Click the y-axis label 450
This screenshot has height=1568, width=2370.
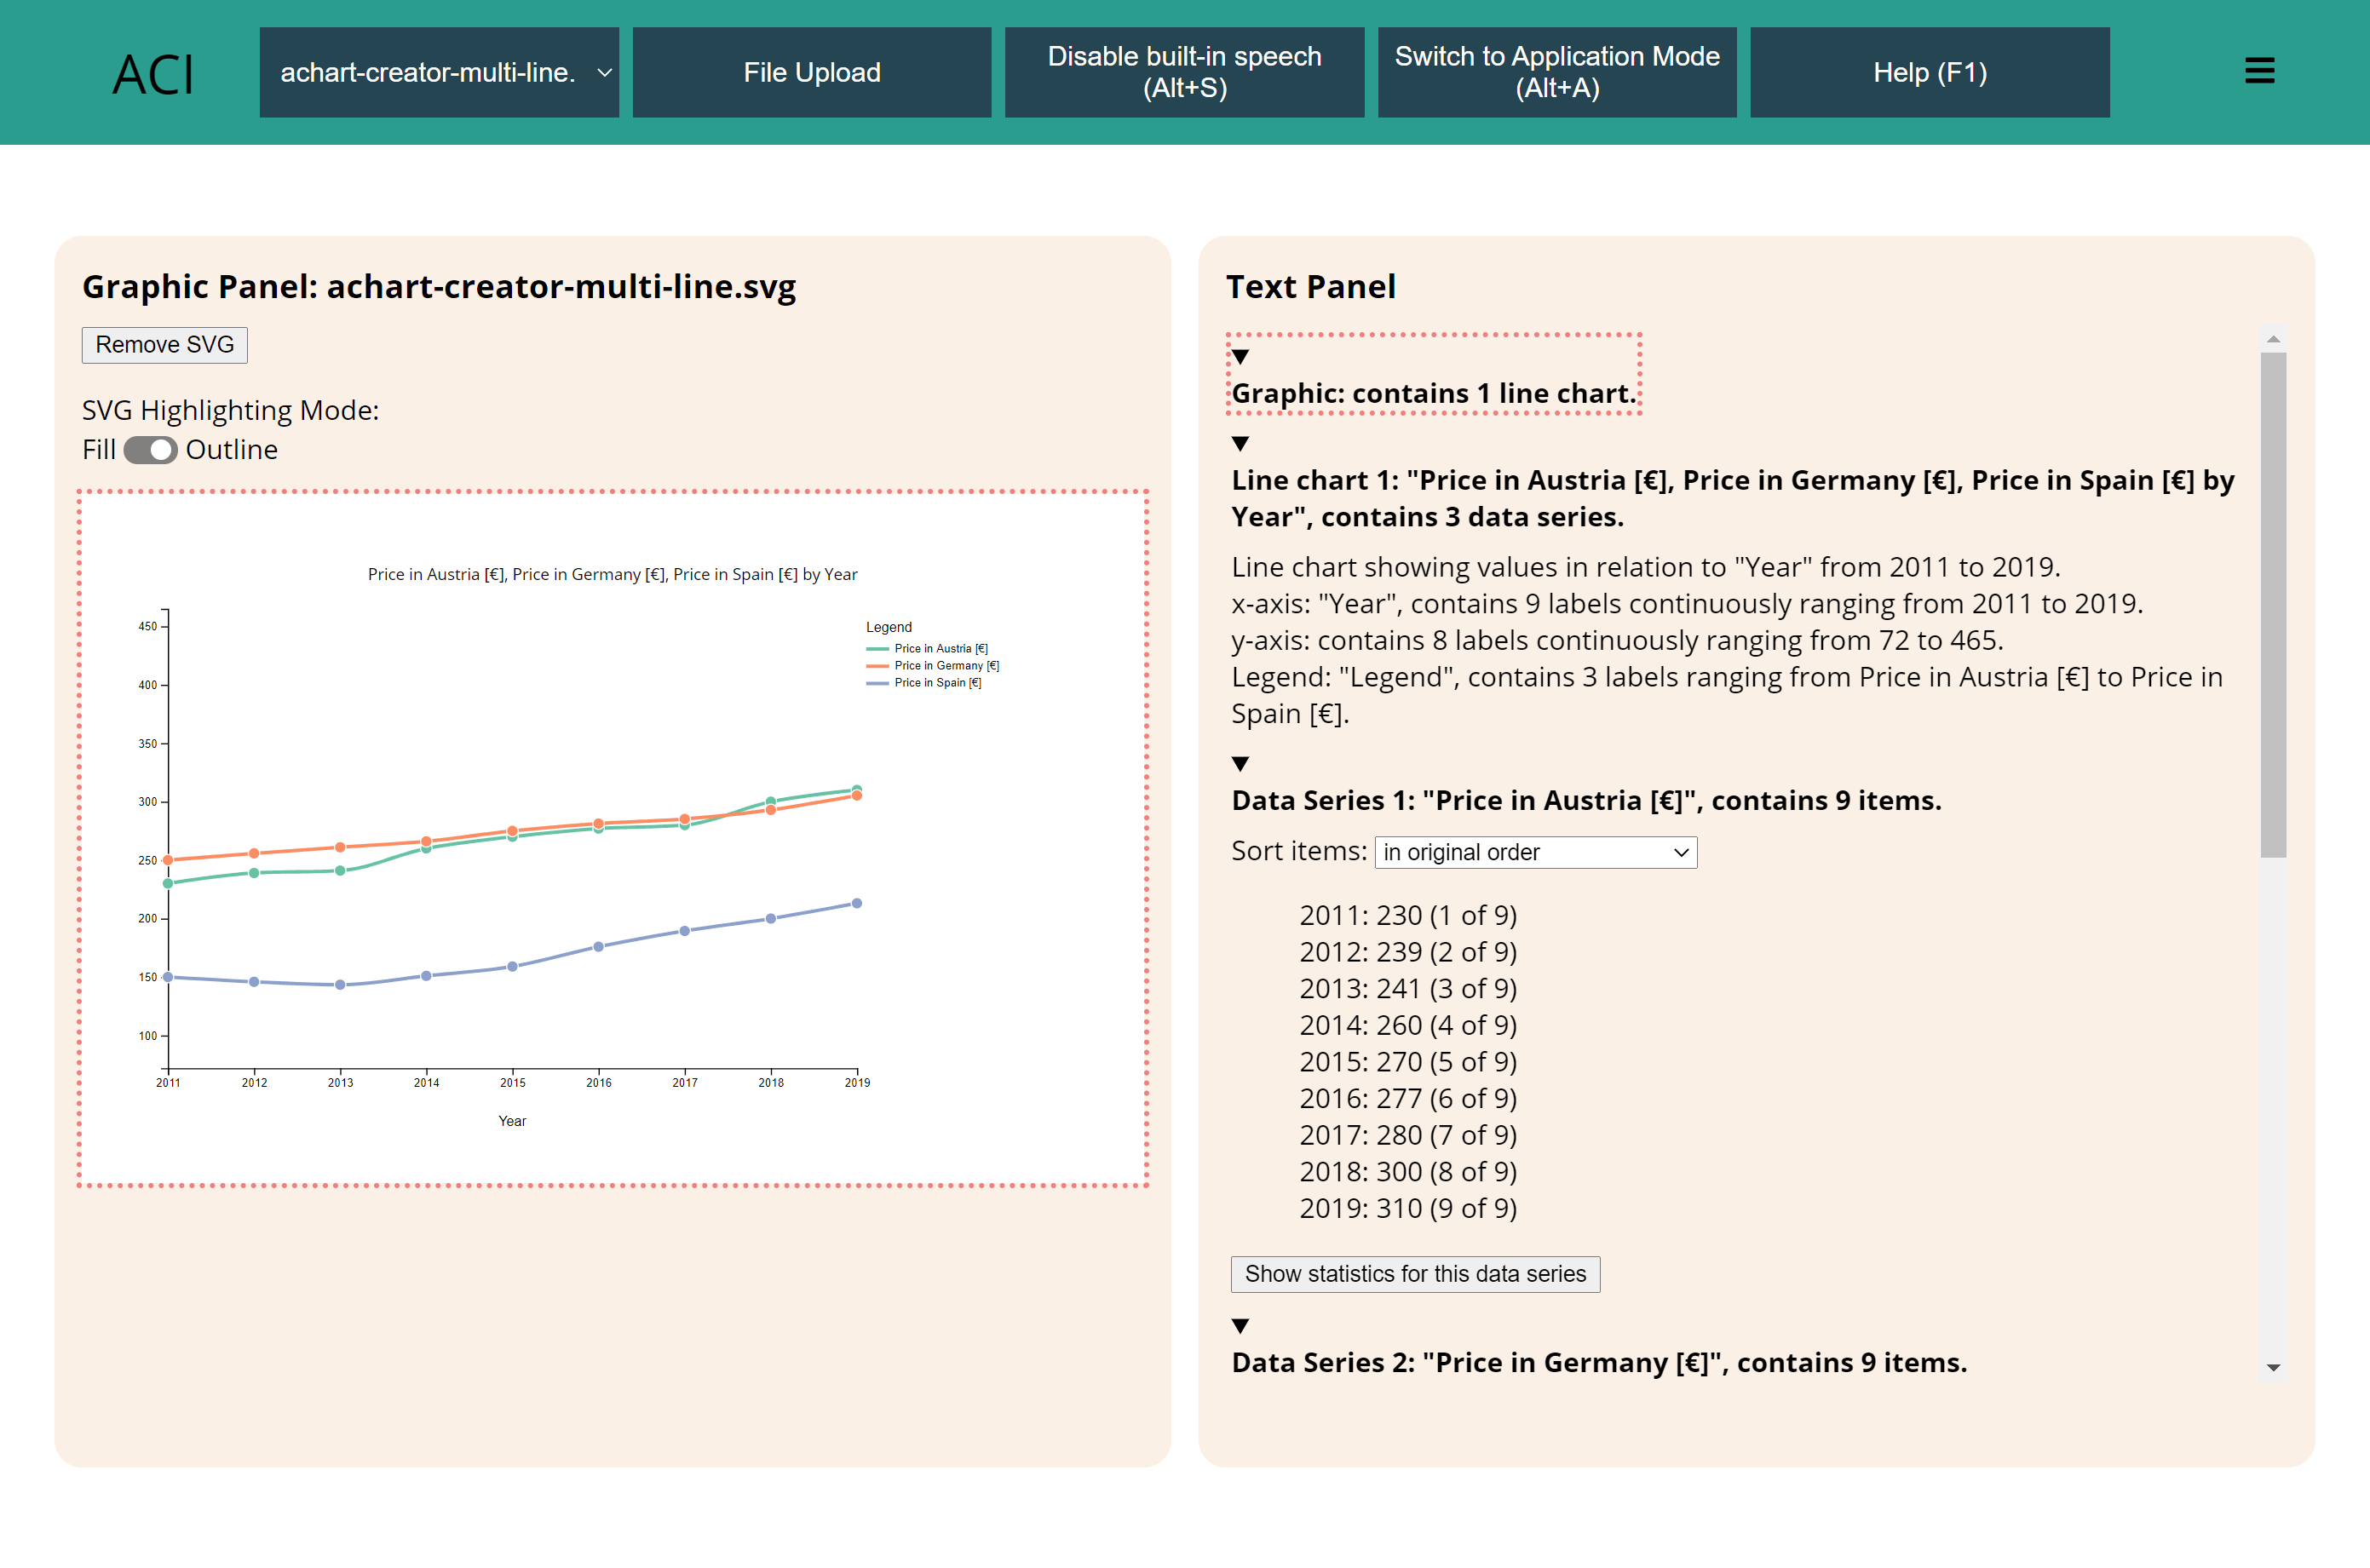147,626
